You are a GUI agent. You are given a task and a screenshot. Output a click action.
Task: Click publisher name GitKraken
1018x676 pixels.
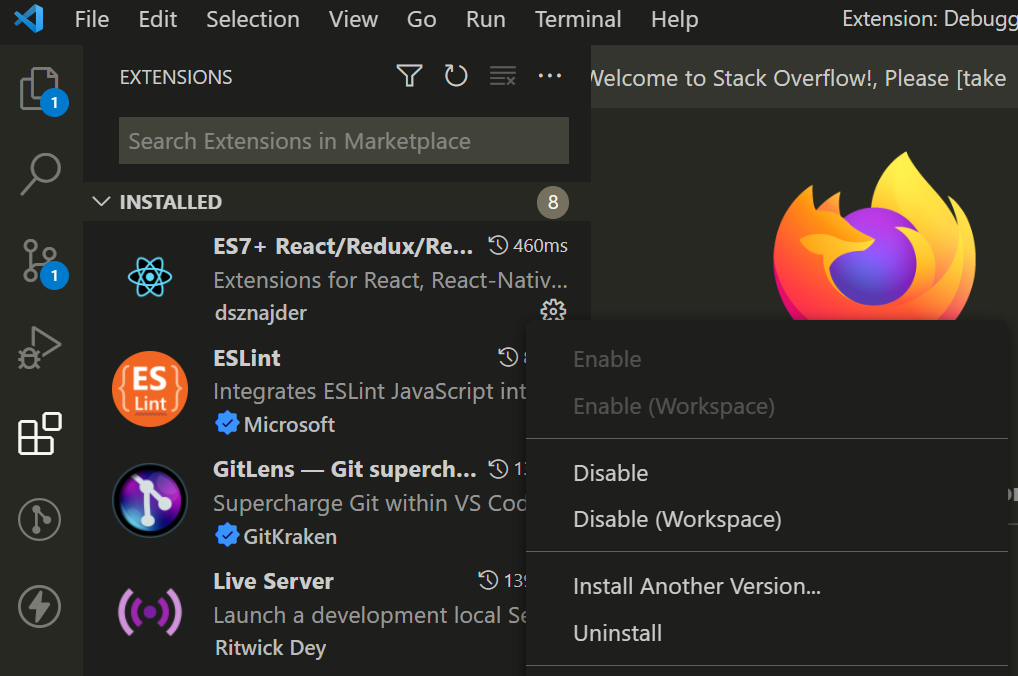pyautogui.click(x=290, y=537)
